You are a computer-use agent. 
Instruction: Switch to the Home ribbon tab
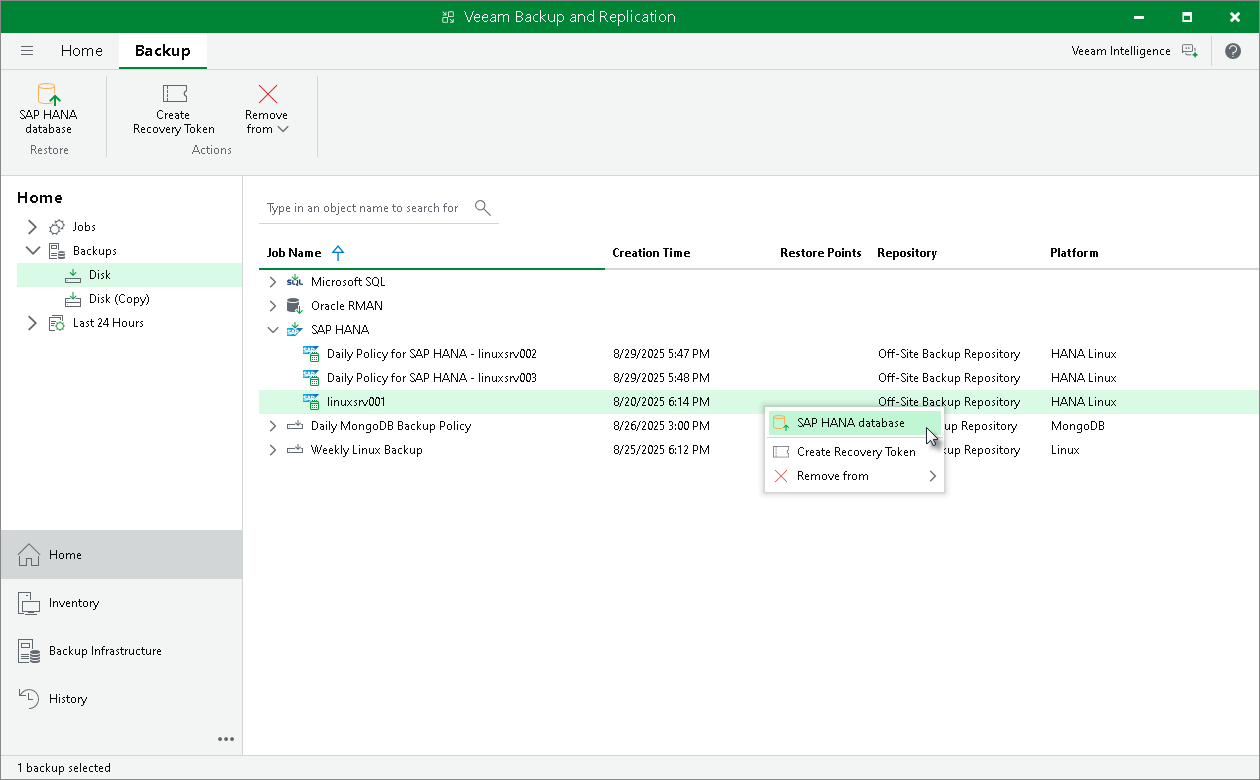point(81,51)
